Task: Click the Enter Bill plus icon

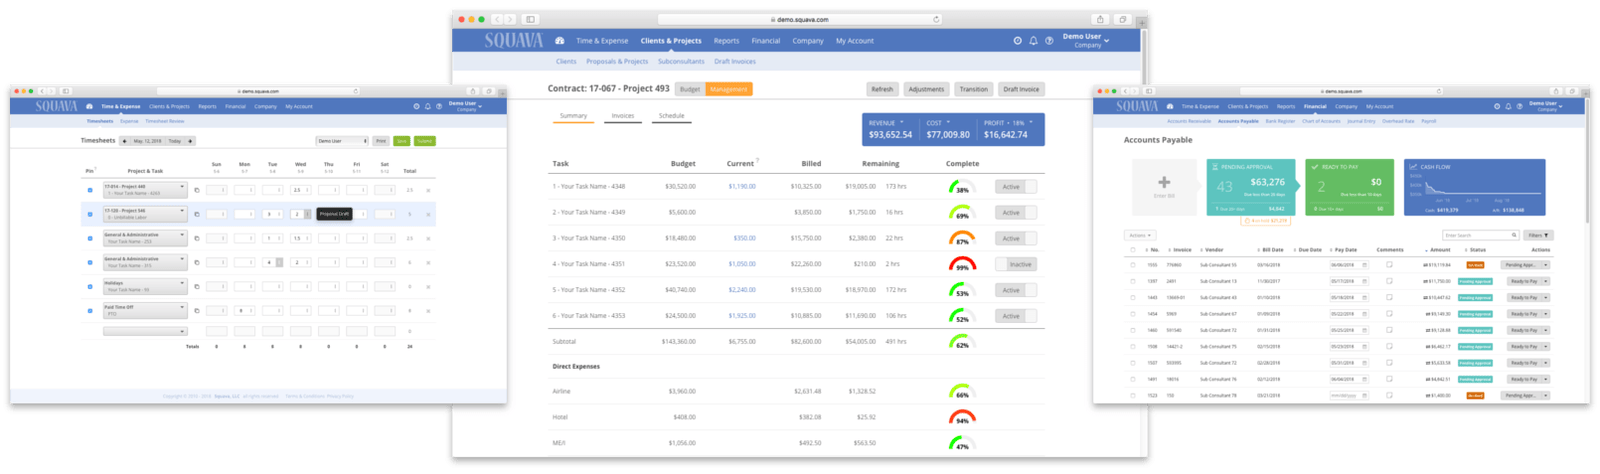Action: pyautogui.click(x=1164, y=183)
